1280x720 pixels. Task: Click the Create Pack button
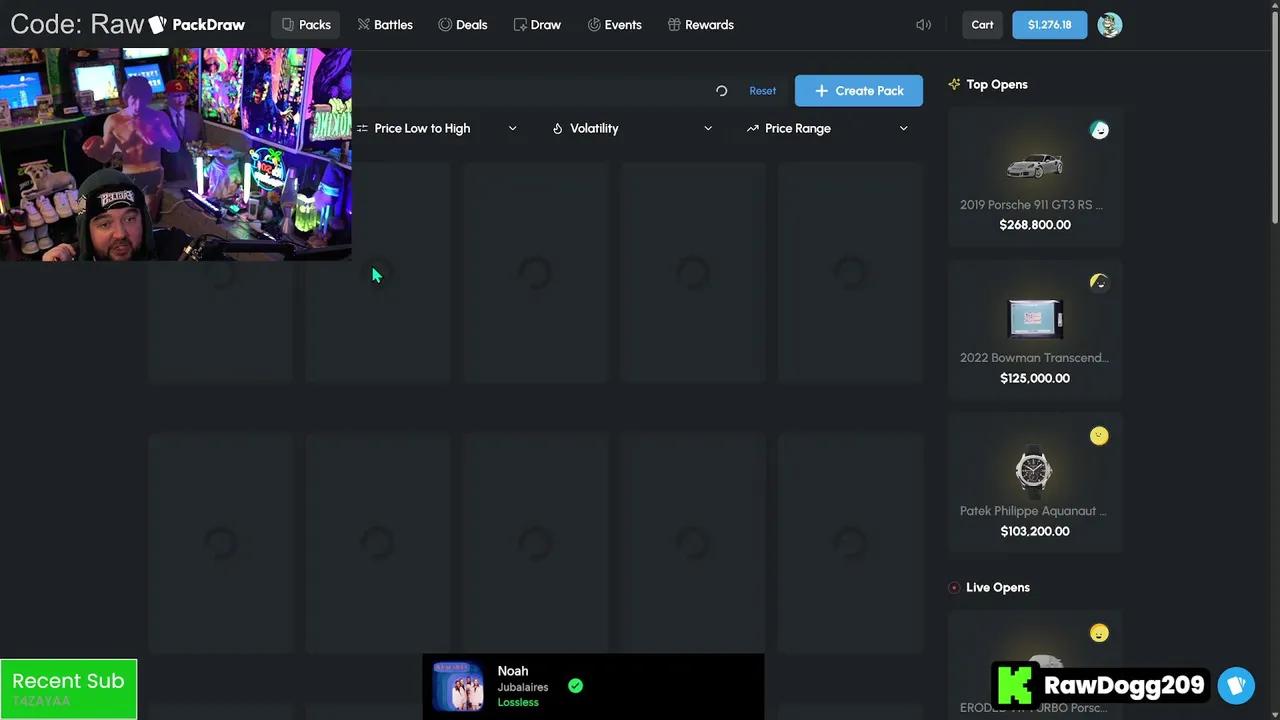click(858, 91)
